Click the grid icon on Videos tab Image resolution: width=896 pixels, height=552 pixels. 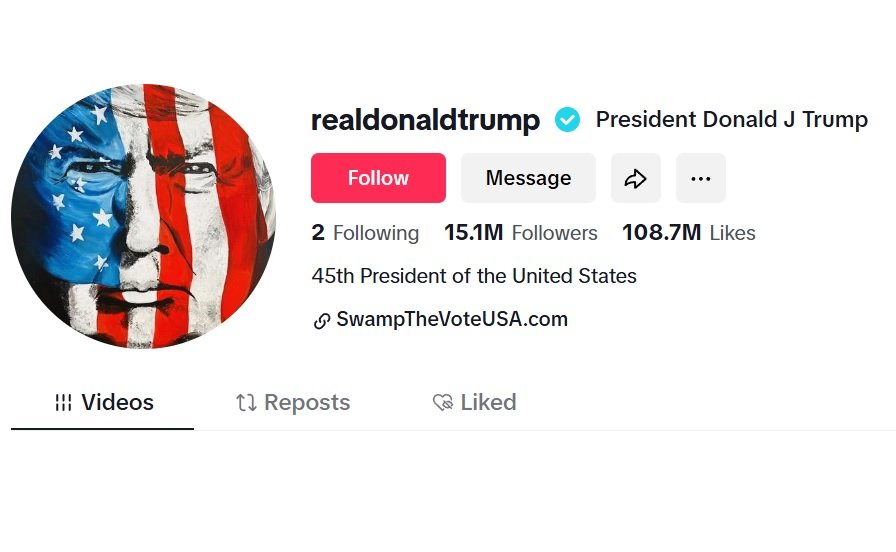[63, 403]
